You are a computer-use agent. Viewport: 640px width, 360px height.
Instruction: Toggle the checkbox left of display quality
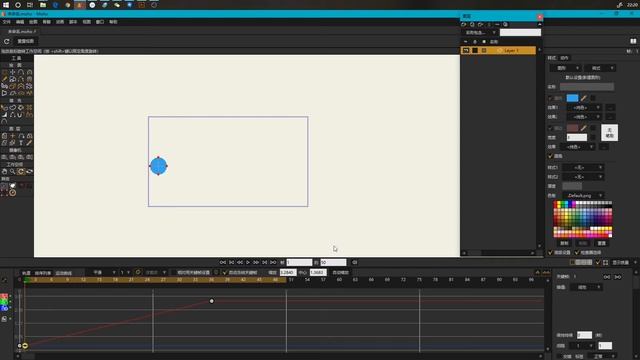click(x=598, y=262)
